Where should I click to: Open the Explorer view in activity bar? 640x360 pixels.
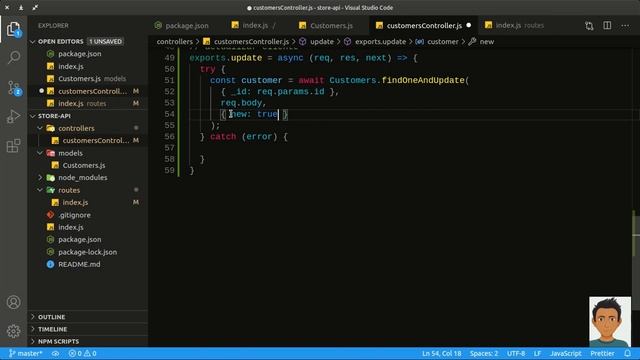(13, 29)
